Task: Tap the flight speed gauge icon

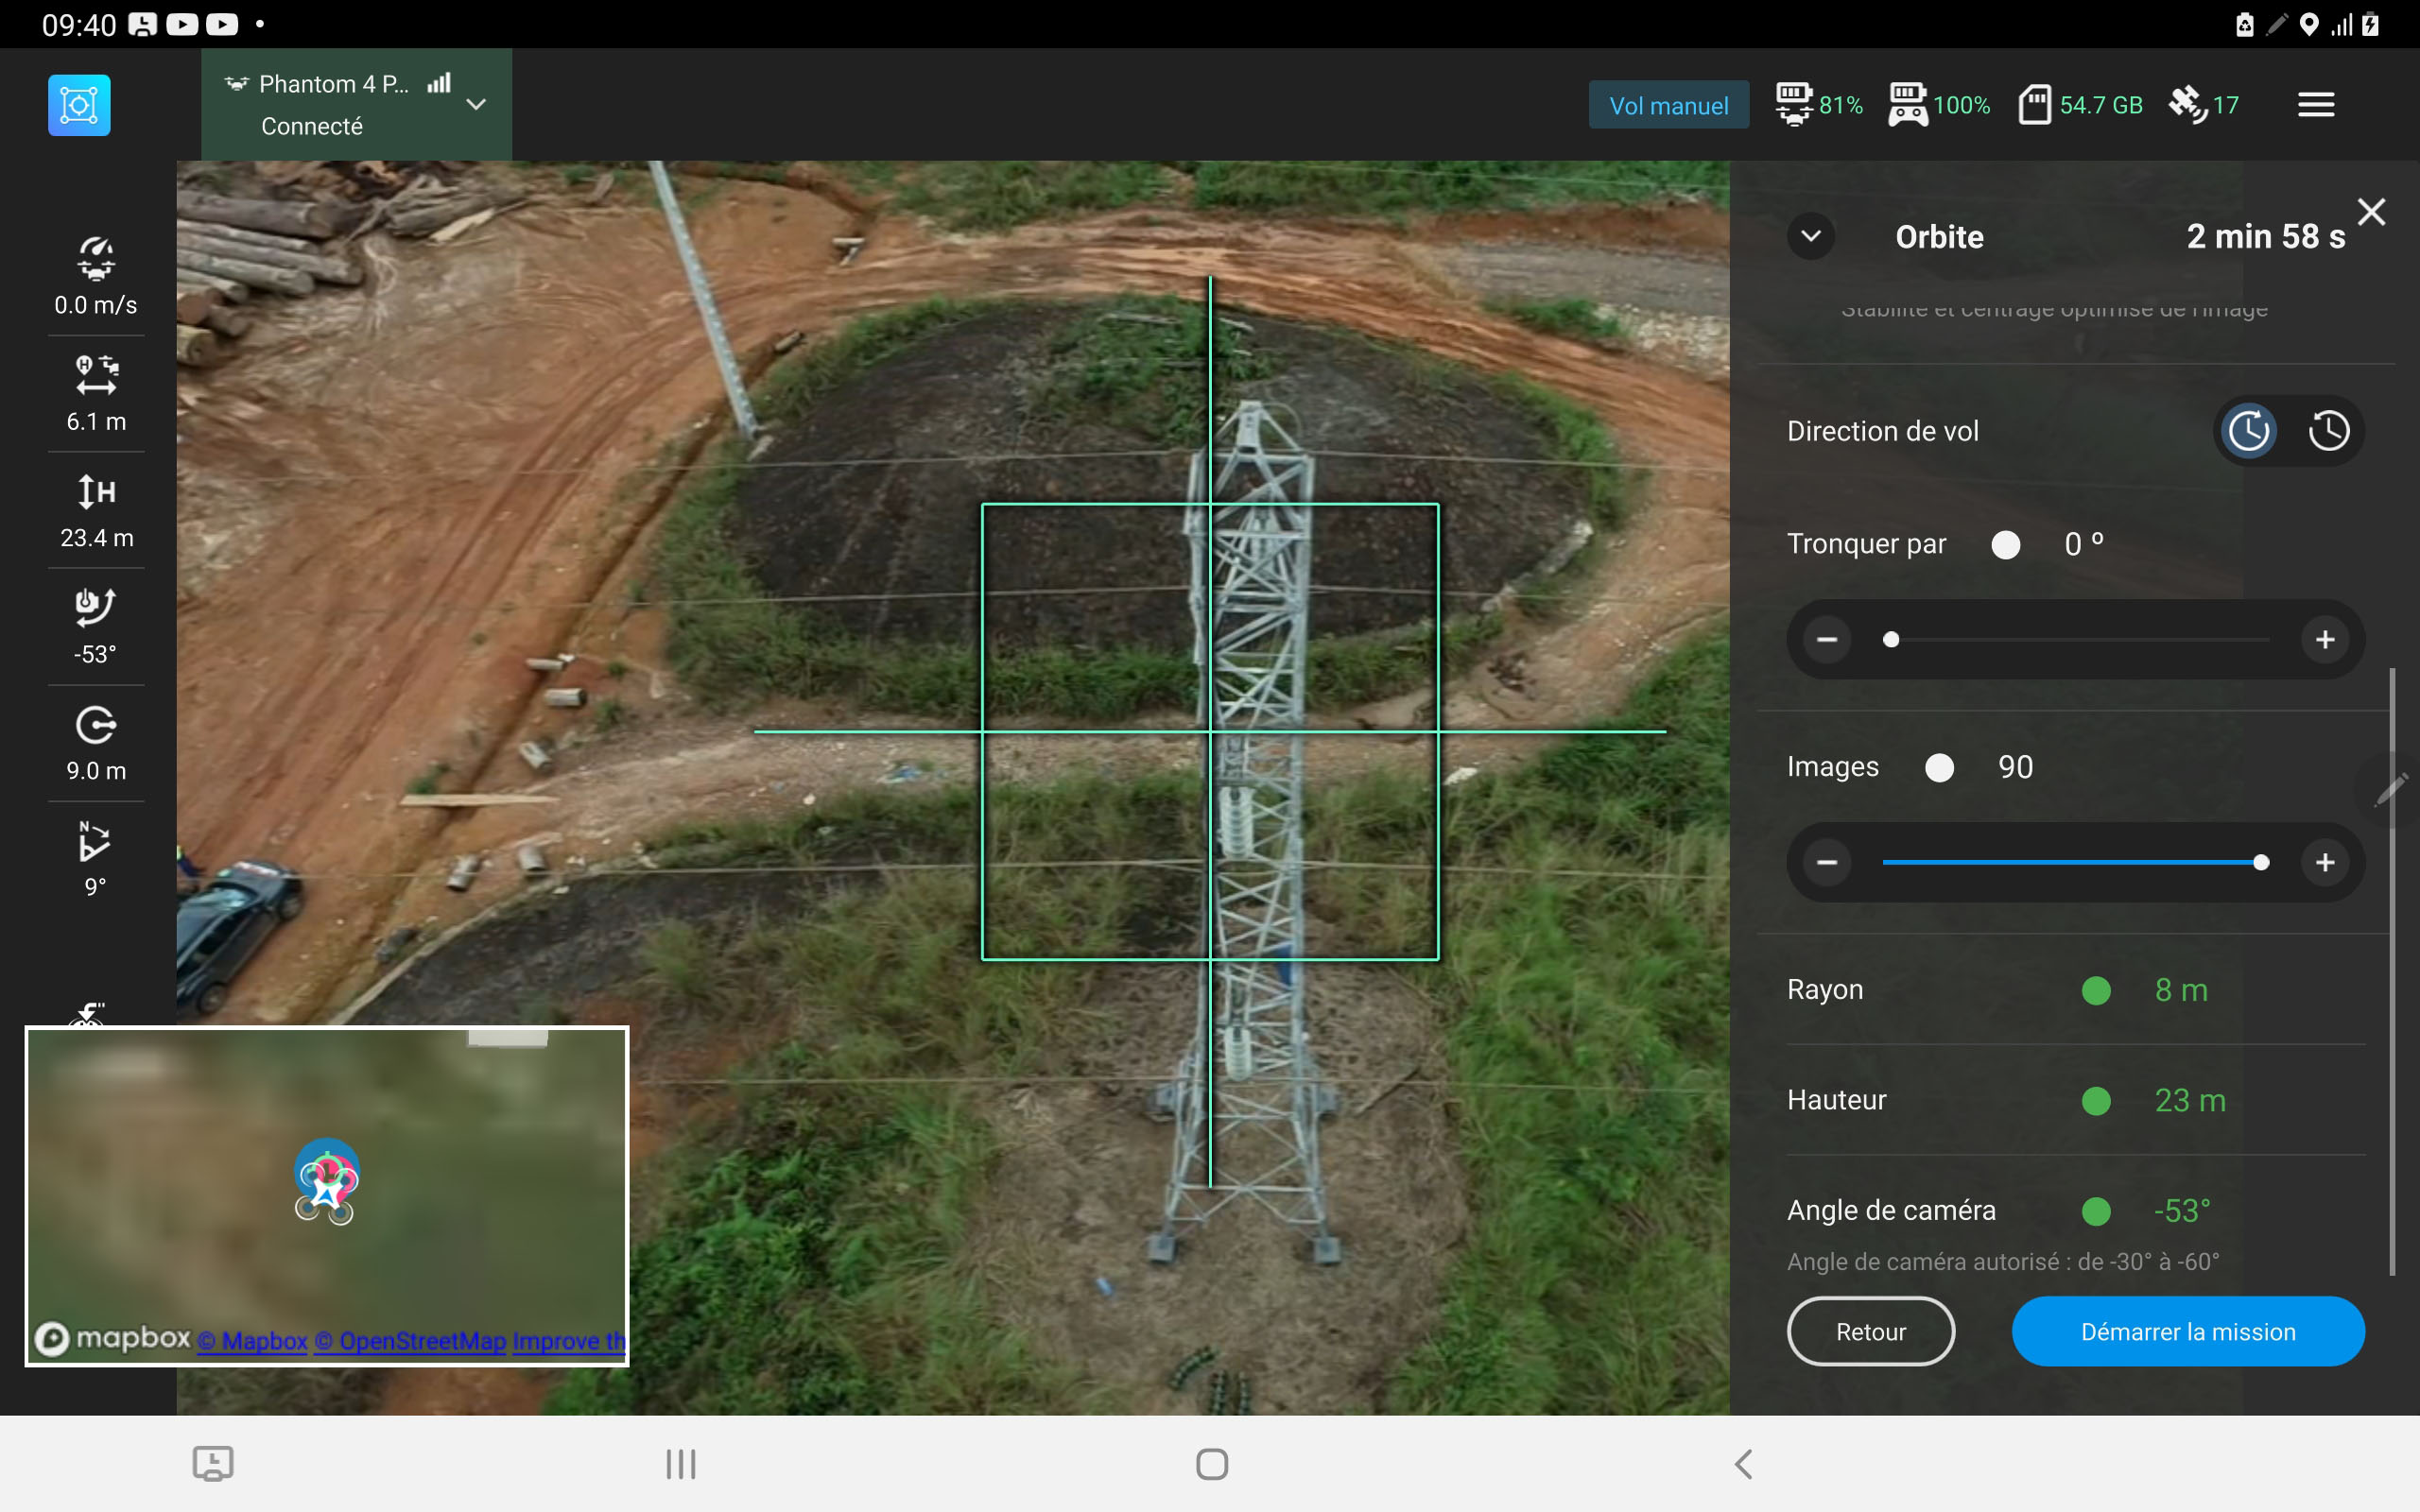Action: coord(96,258)
